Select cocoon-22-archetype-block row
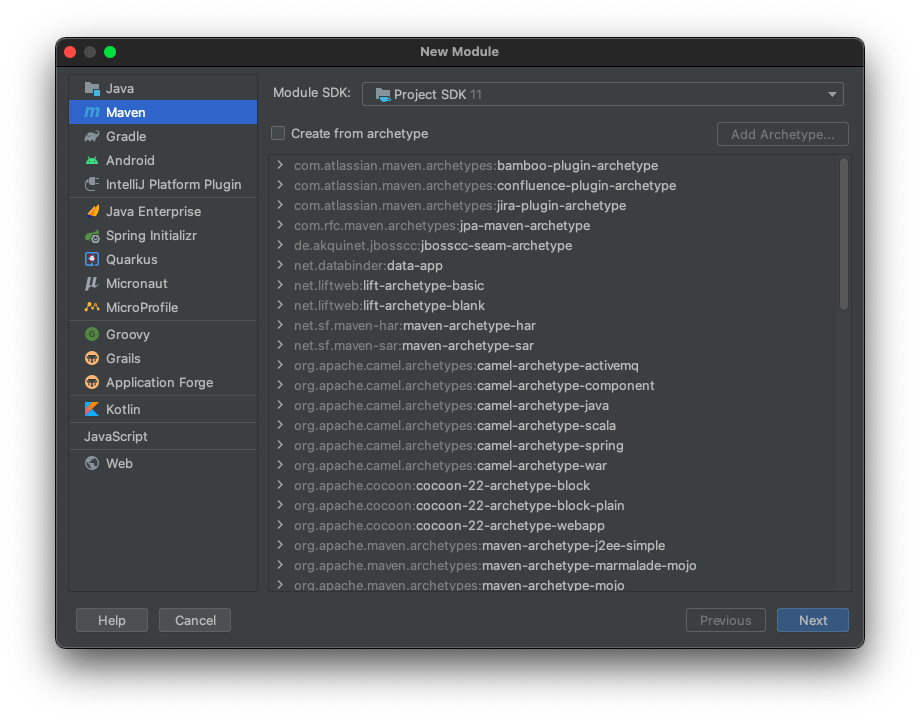This screenshot has height=722, width=920. (x=554, y=485)
